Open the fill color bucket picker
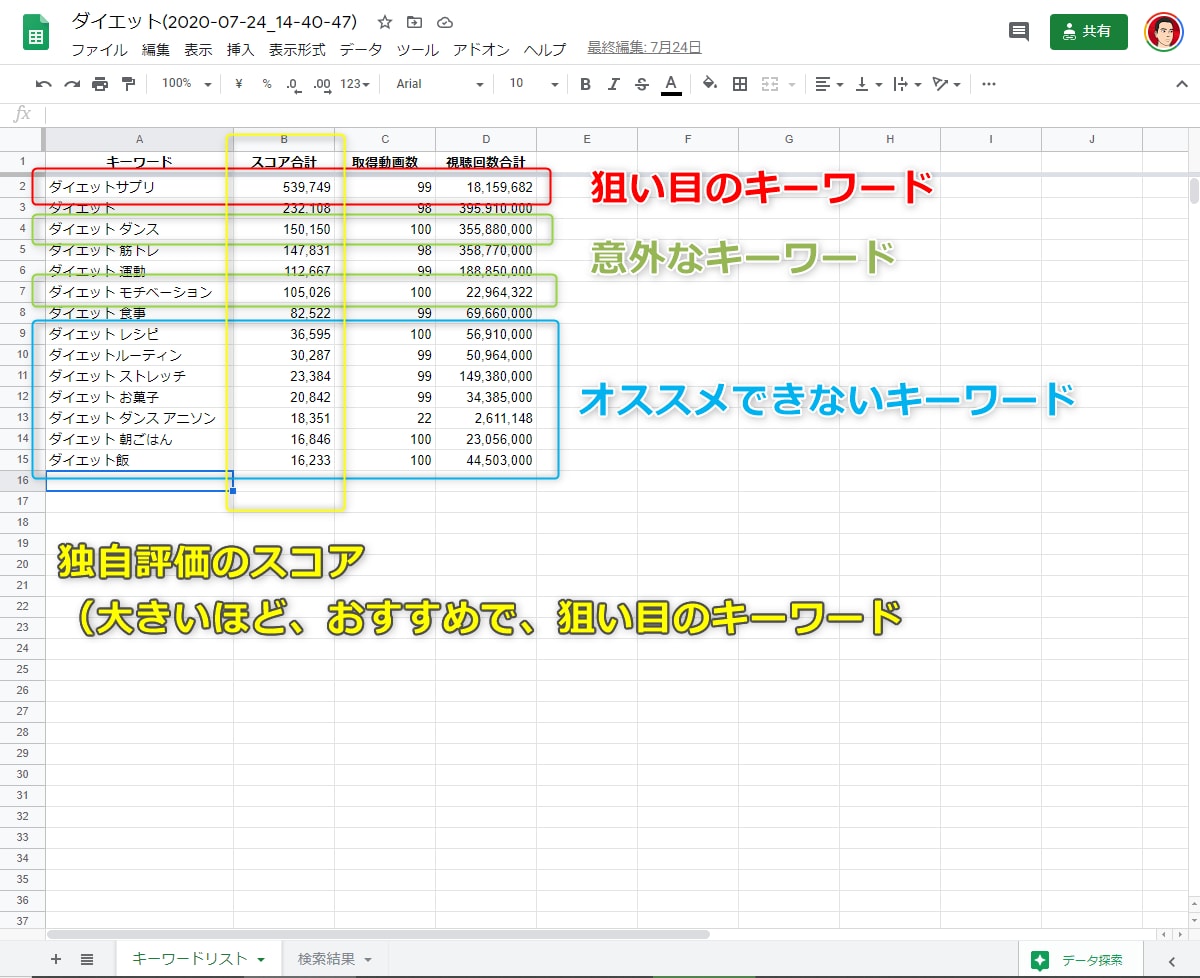The width and height of the screenshot is (1200, 978). pos(710,84)
